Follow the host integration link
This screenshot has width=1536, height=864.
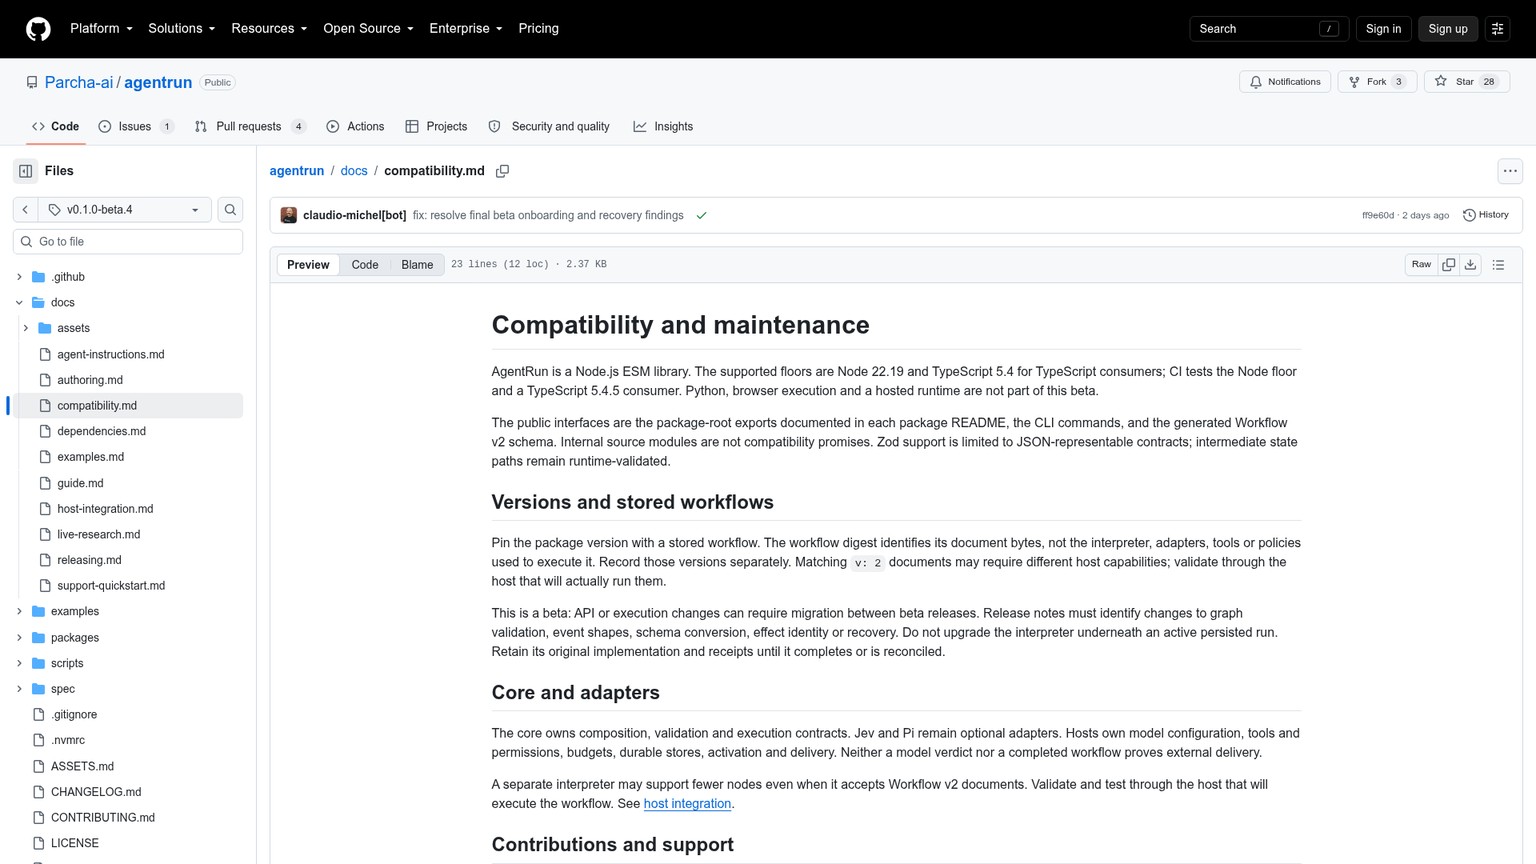pos(687,804)
